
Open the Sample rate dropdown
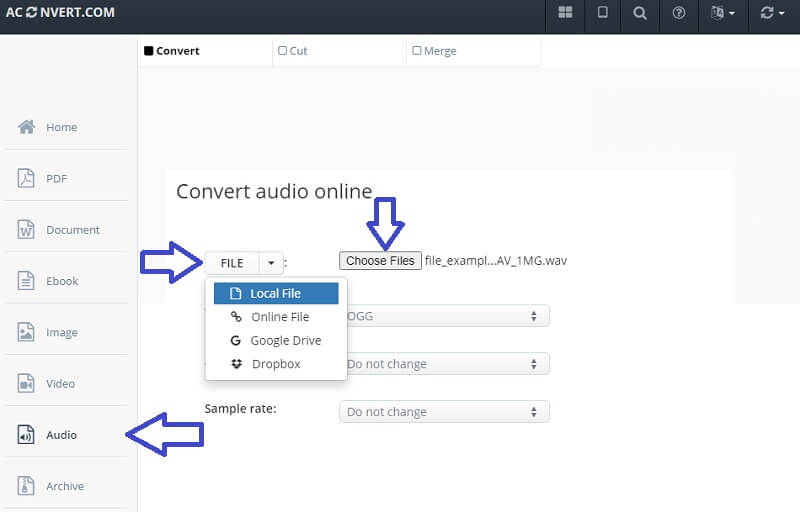click(444, 412)
